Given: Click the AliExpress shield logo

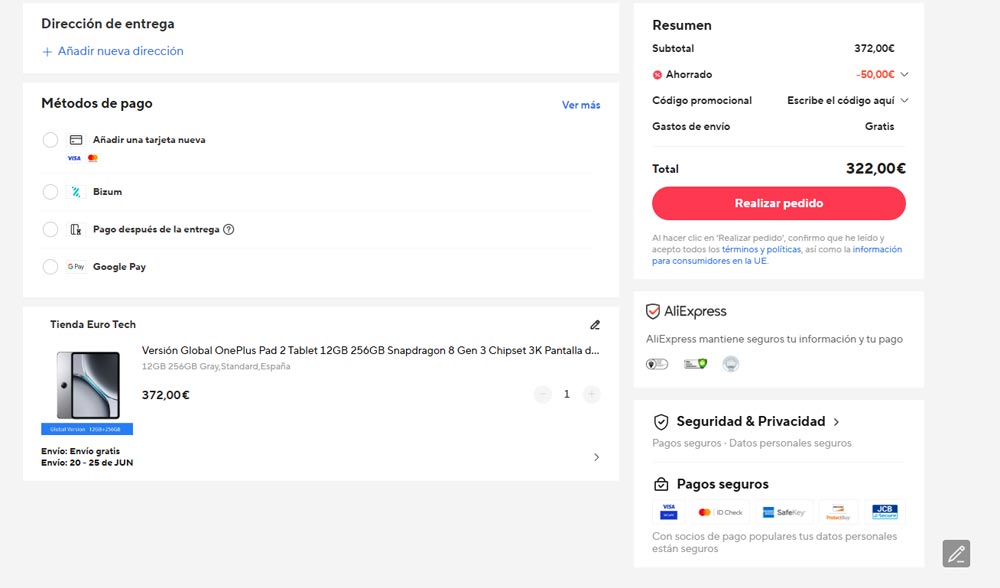Looking at the screenshot, I should click(x=652, y=311).
